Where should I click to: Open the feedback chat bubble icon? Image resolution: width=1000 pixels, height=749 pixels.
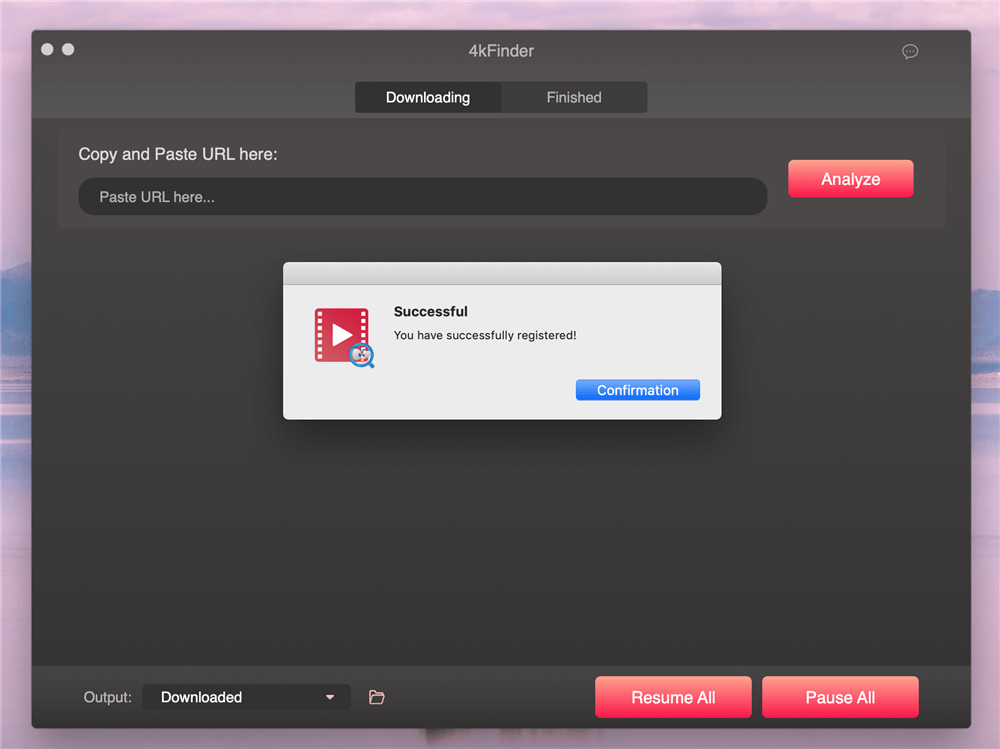point(910,52)
